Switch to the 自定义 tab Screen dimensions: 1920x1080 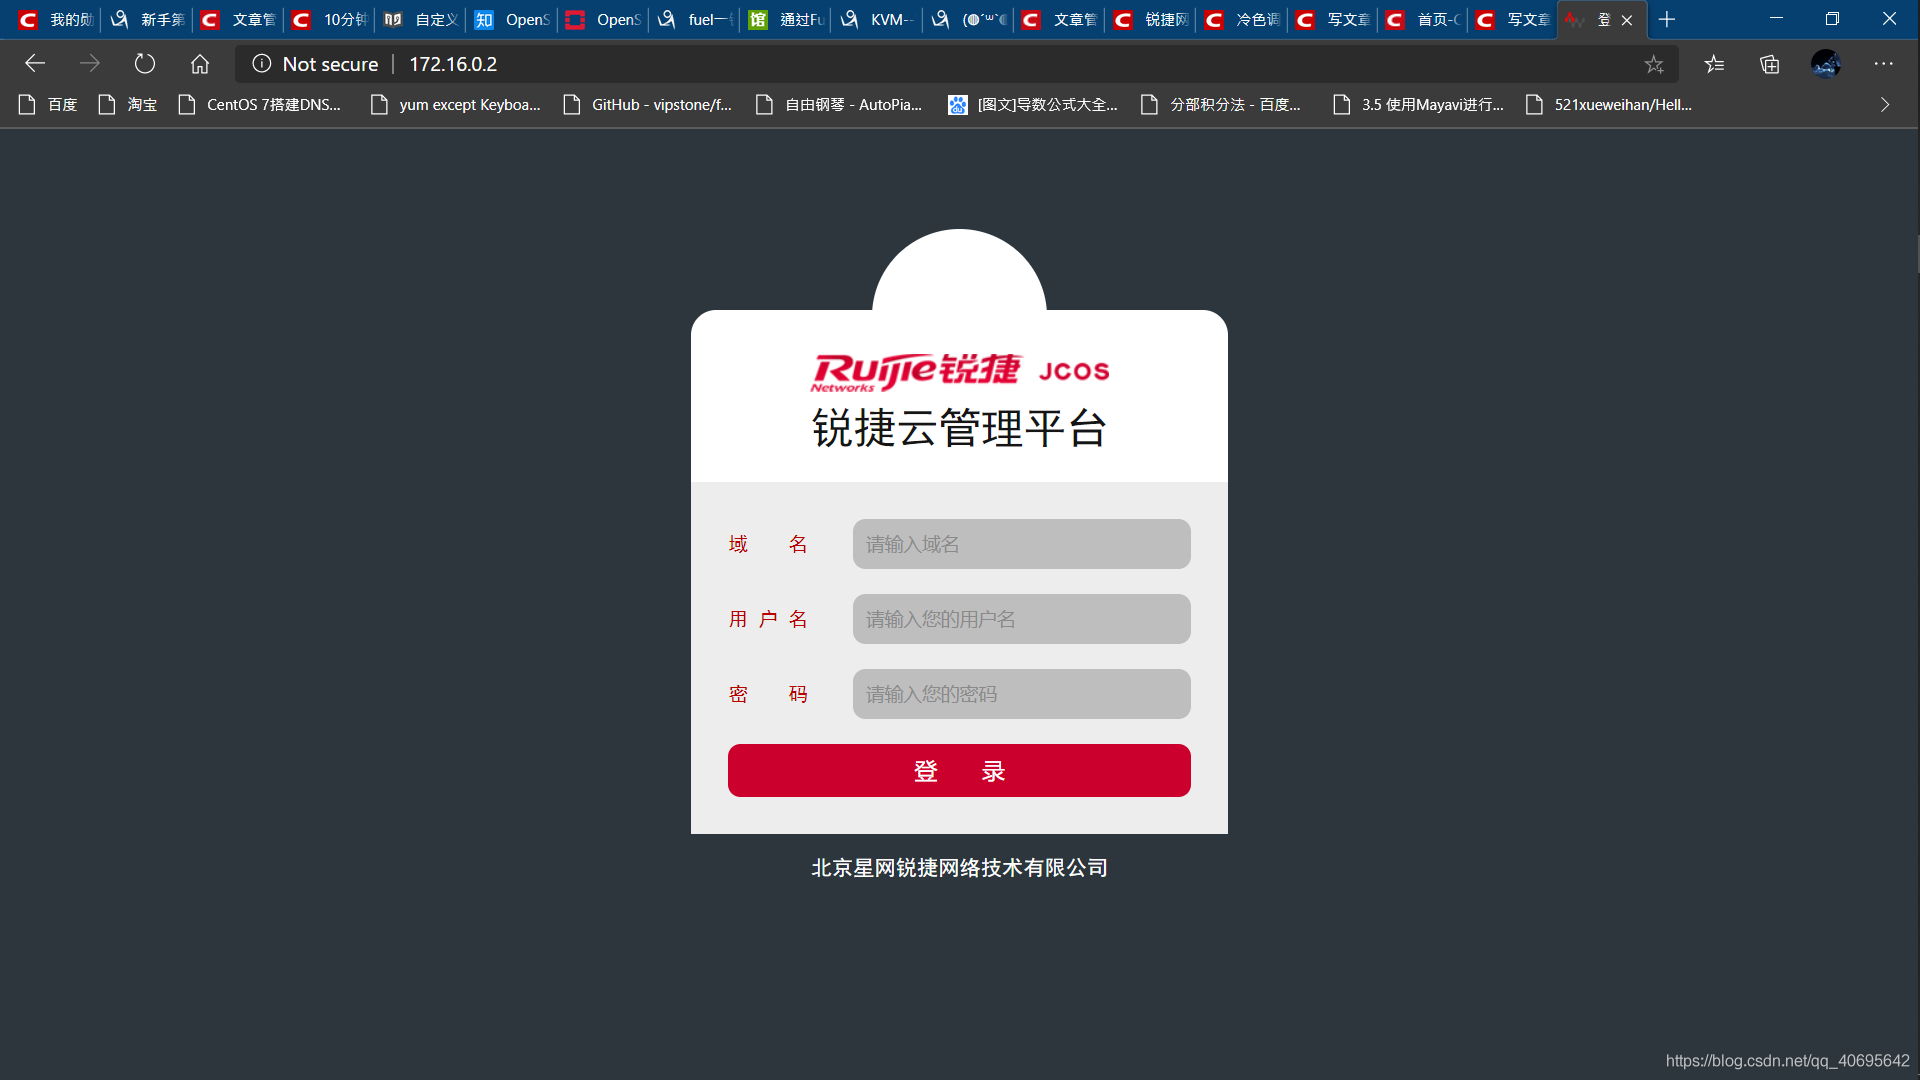(421, 19)
